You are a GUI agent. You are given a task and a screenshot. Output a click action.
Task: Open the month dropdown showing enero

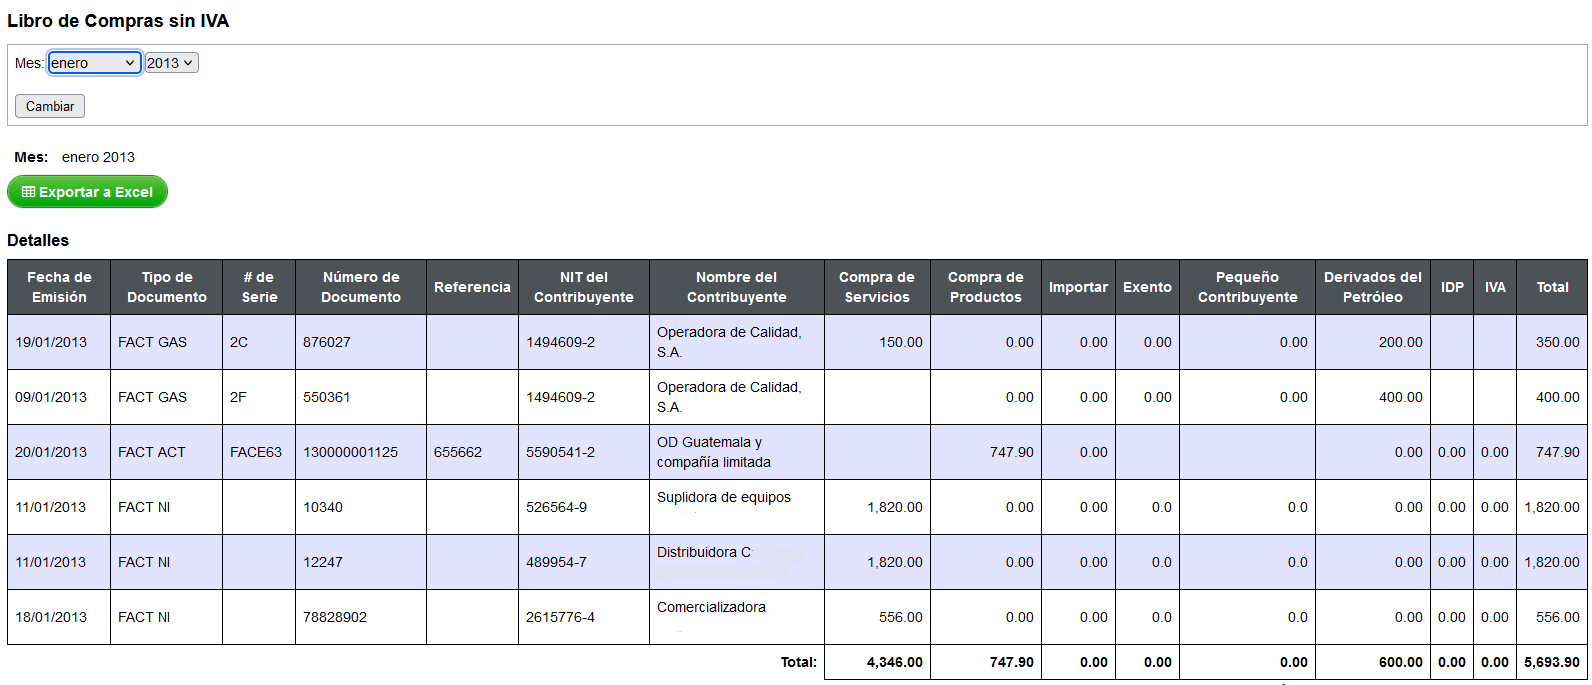tap(94, 63)
